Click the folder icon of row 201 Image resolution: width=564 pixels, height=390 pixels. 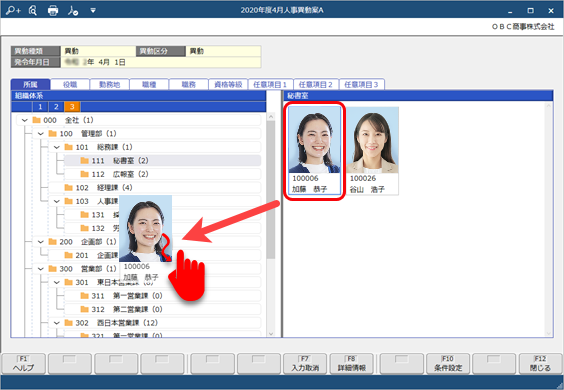[x=68, y=255]
